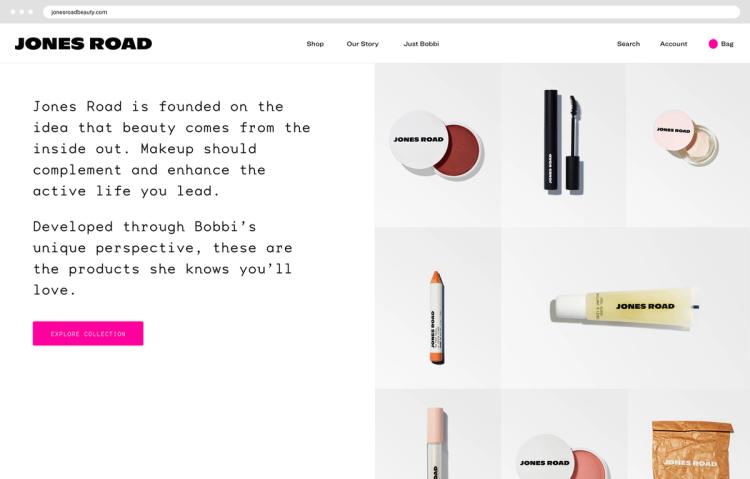Select the black mascara product
750x479 pixels.
click(563, 141)
